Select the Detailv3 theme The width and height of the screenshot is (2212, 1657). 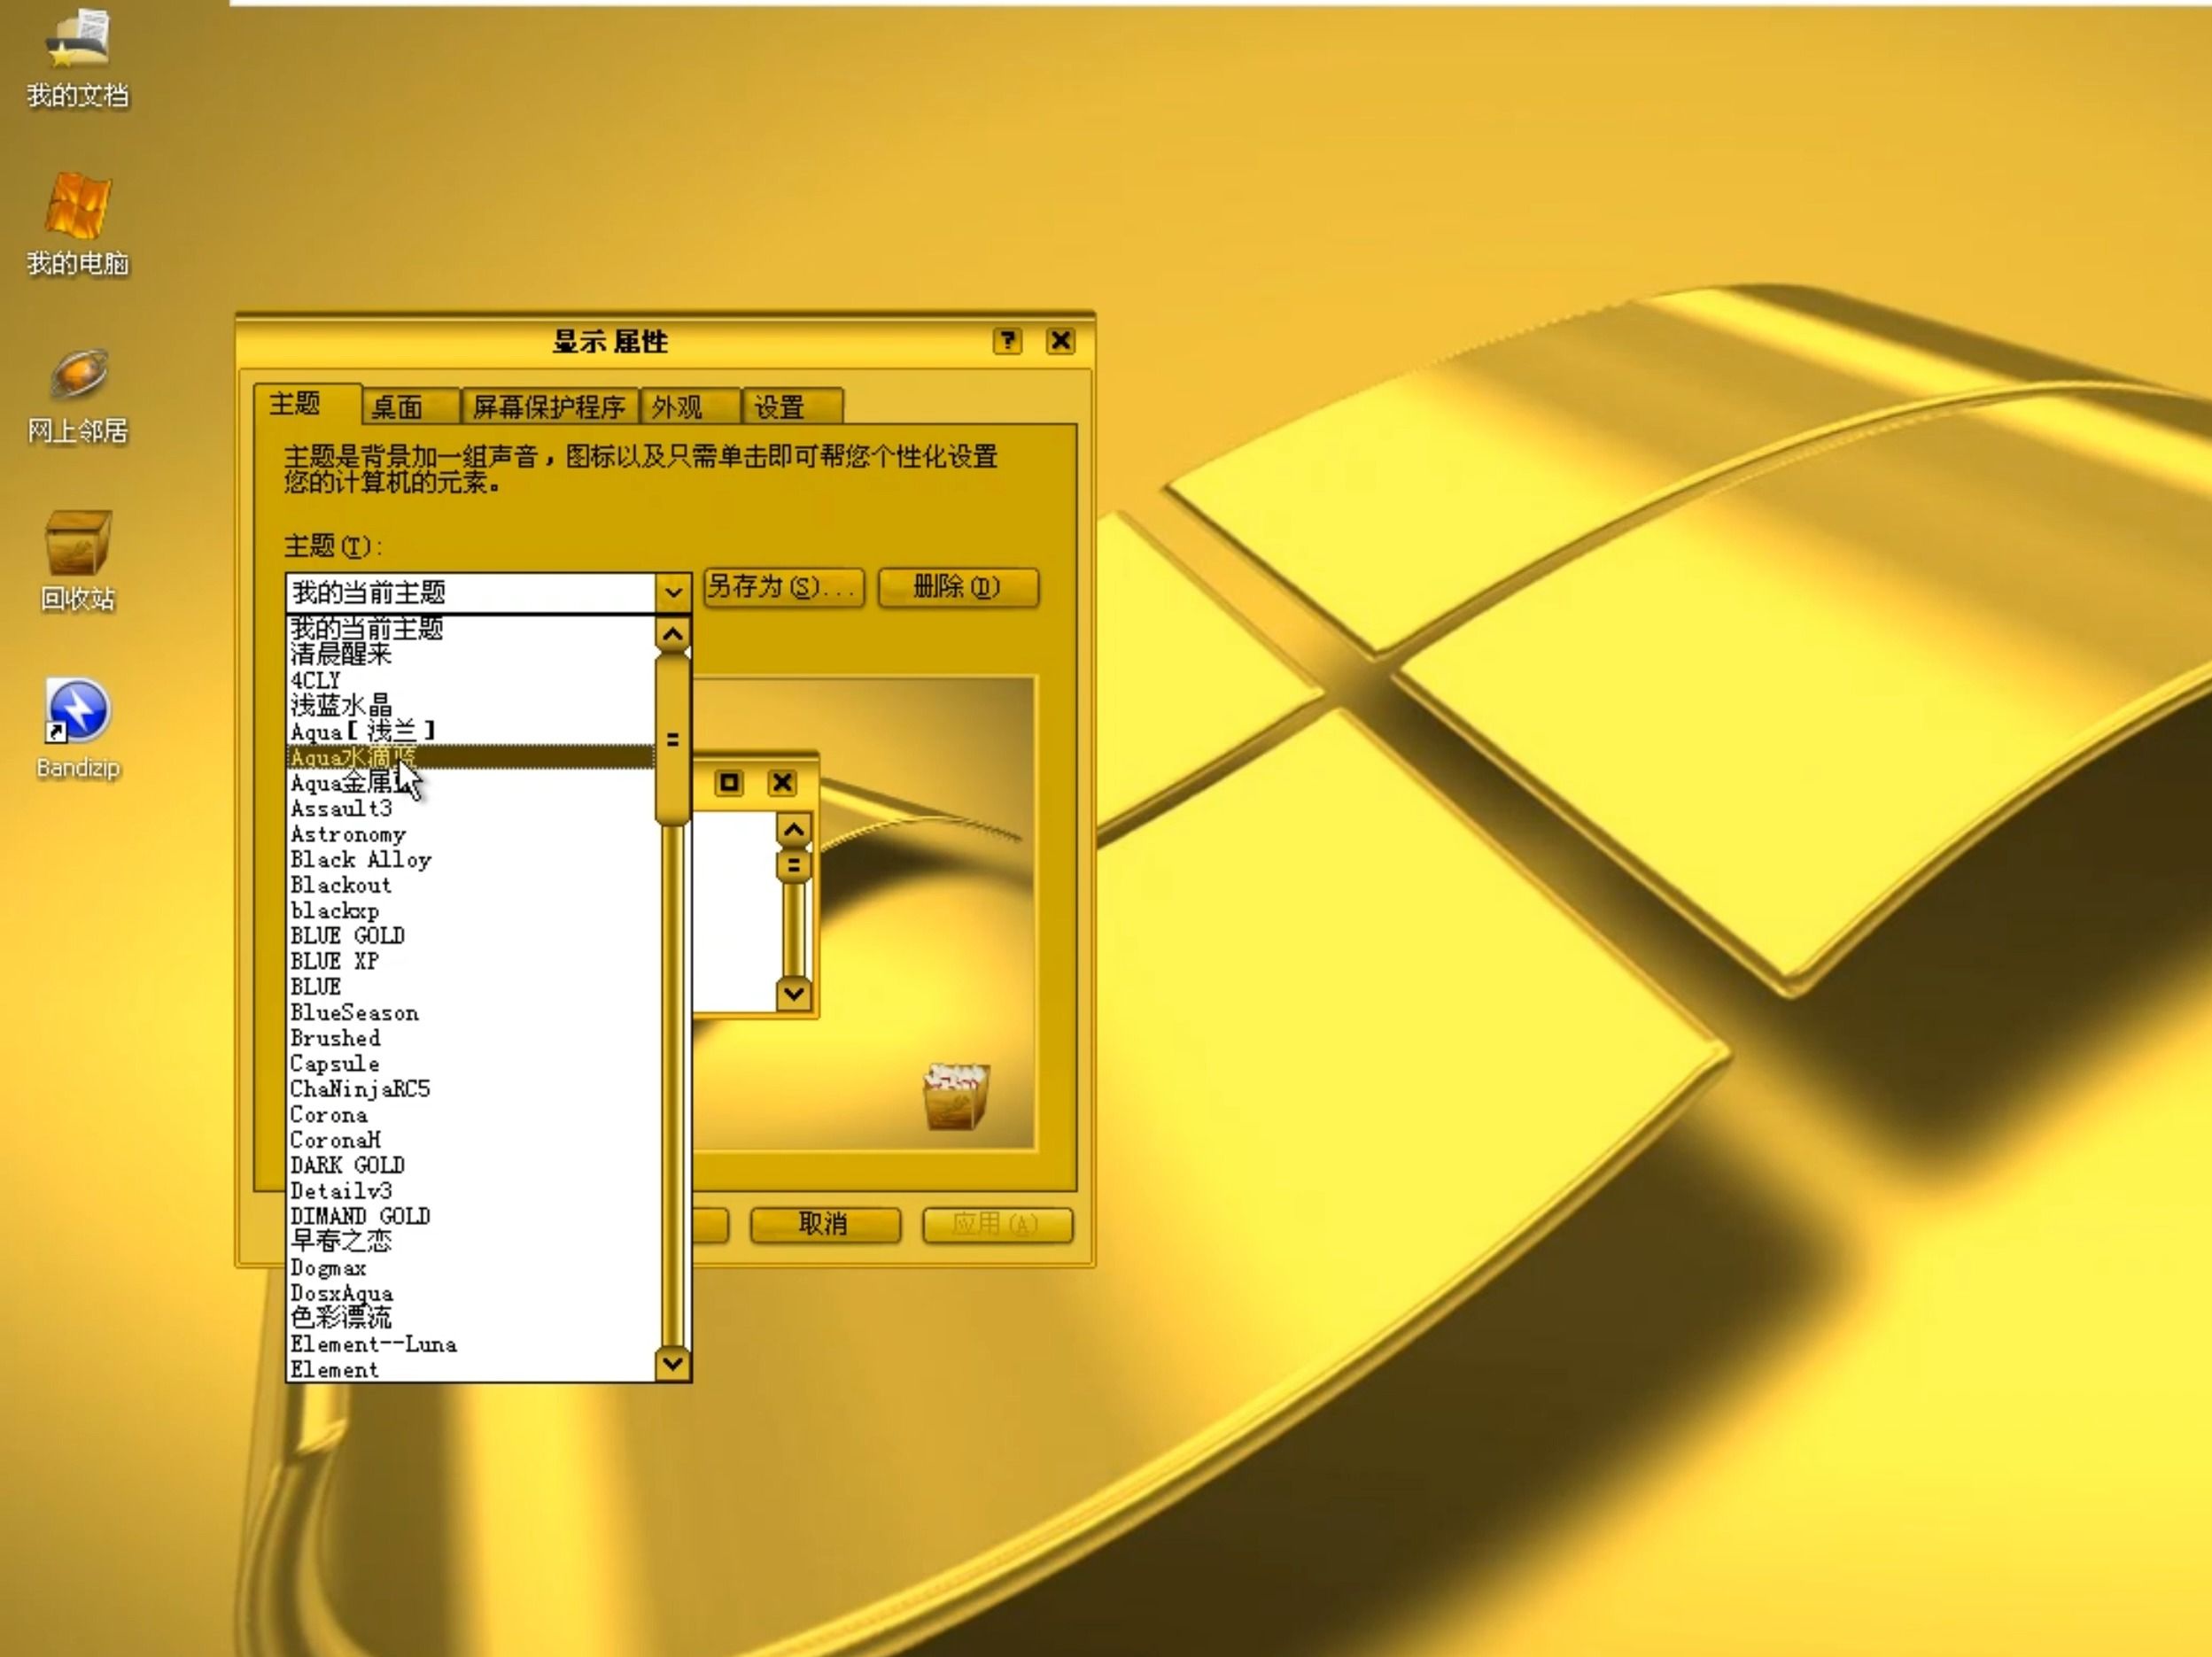coord(471,1191)
